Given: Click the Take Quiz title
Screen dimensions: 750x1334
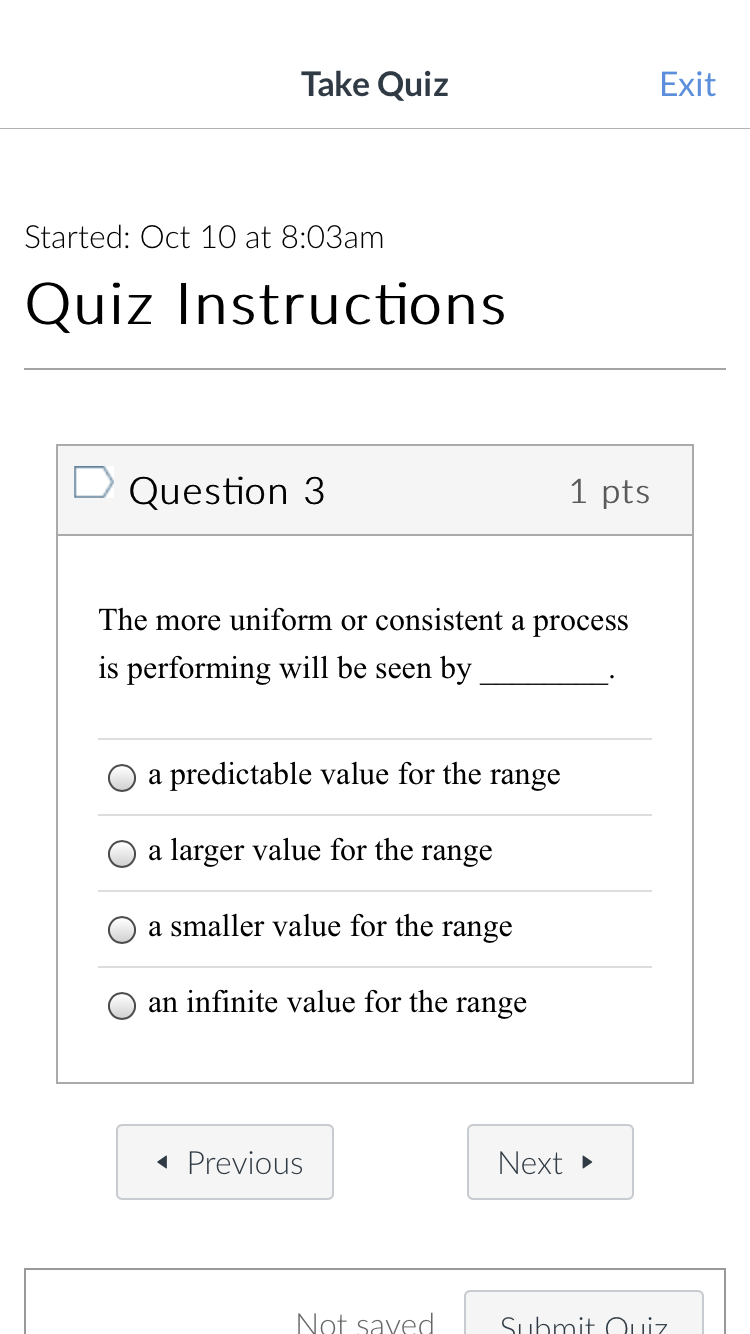Looking at the screenshot, I should click(x=374, y=84).
